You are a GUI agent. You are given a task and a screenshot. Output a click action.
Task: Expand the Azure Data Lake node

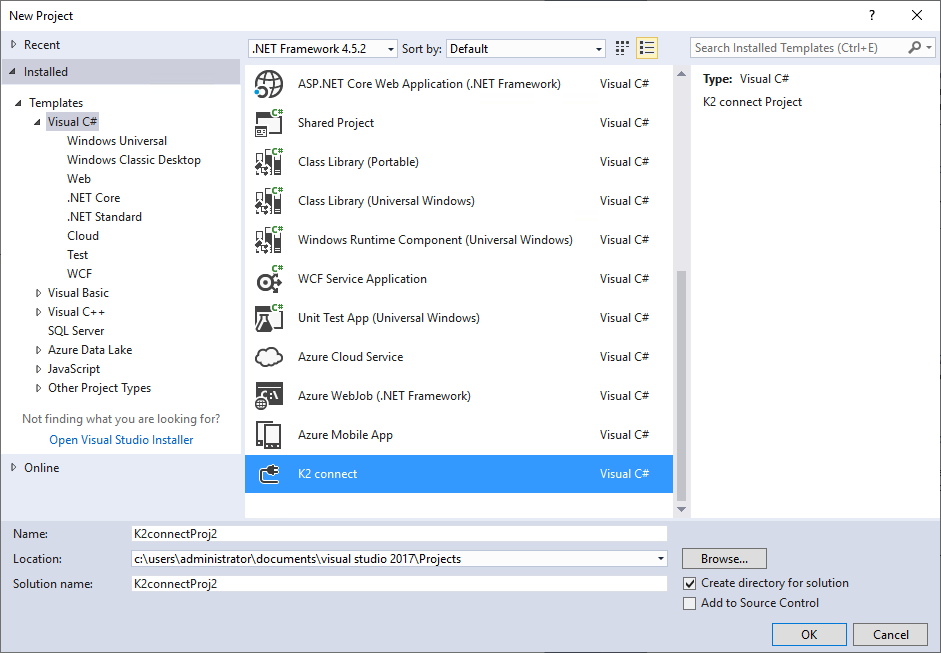pos(38,350)
